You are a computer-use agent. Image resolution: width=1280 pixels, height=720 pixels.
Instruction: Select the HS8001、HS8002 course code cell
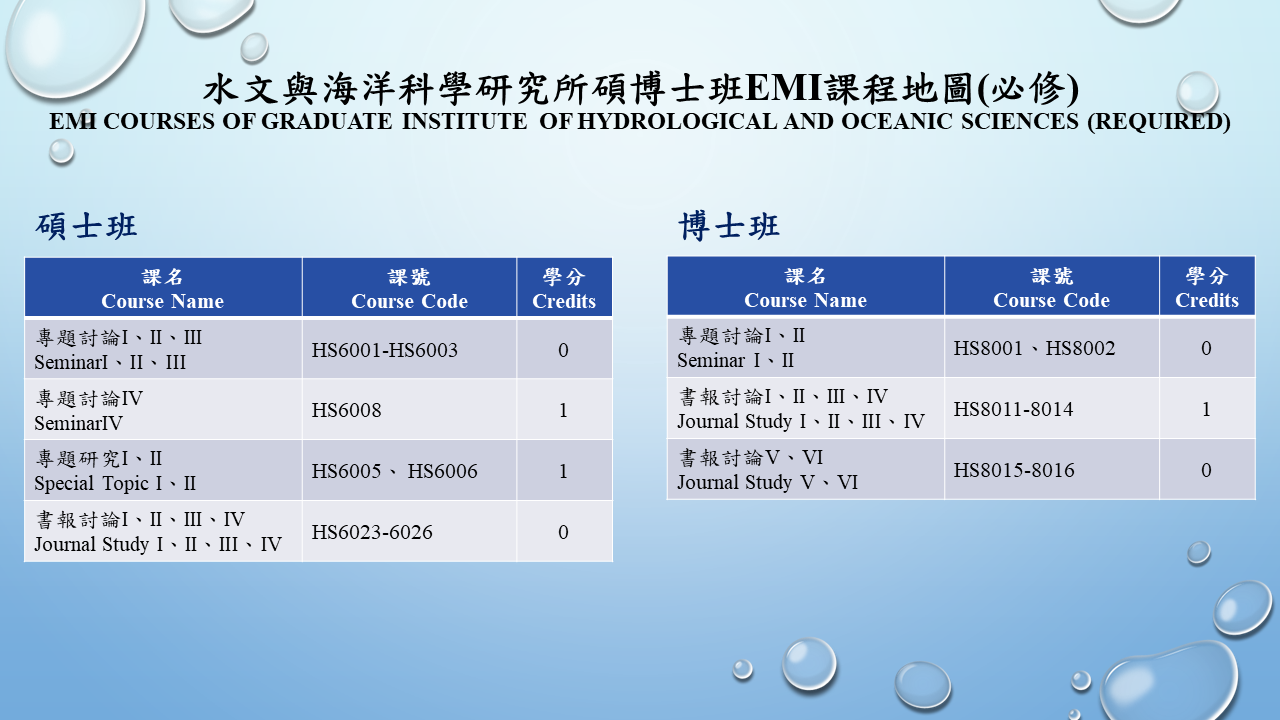click(x=1052, y=348)
